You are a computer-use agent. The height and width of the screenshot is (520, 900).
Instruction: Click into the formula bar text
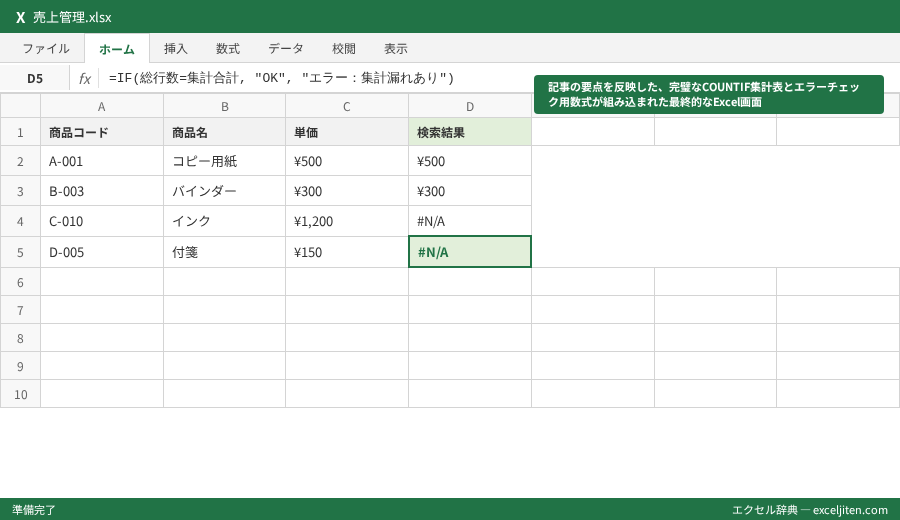point(281,78)
